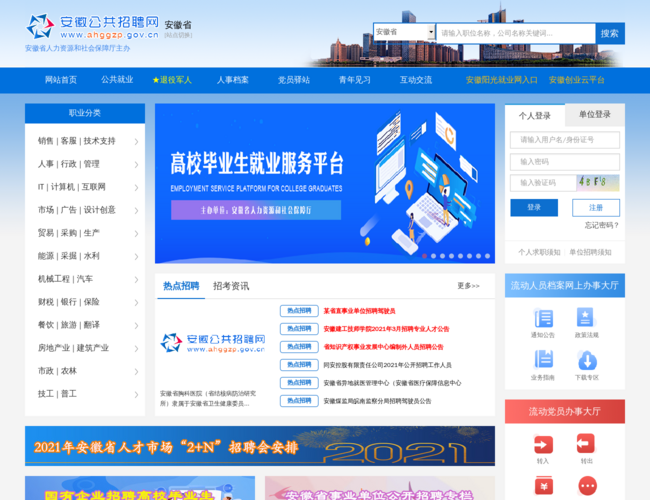Click the 登录 login button
650x500 pixels.
534,207
